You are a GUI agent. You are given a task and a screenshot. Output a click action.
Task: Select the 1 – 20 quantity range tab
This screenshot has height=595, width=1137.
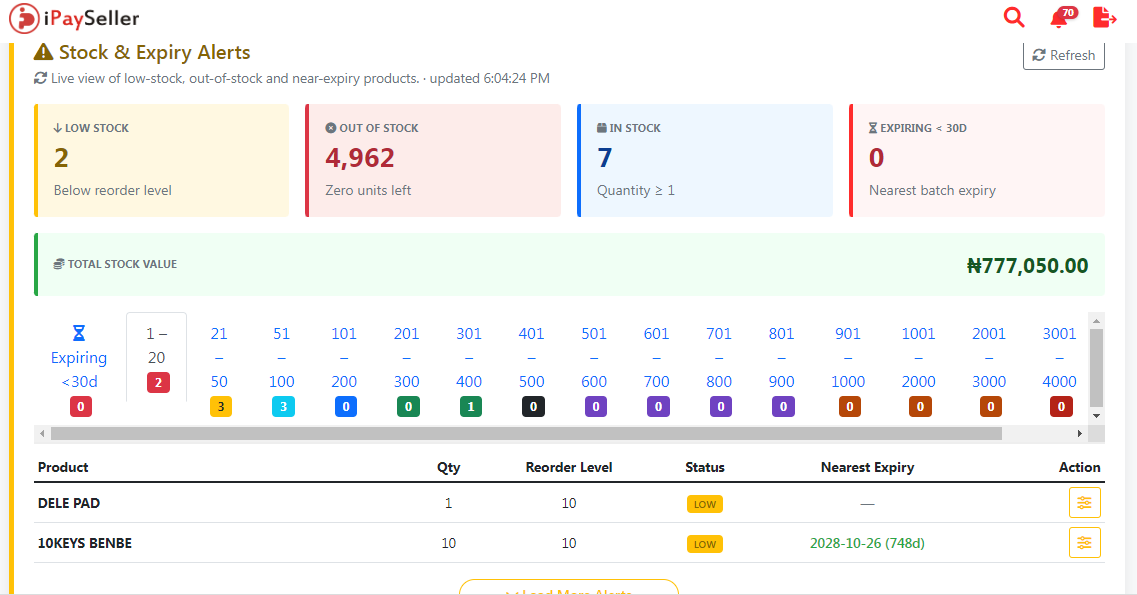click(157, 357)
